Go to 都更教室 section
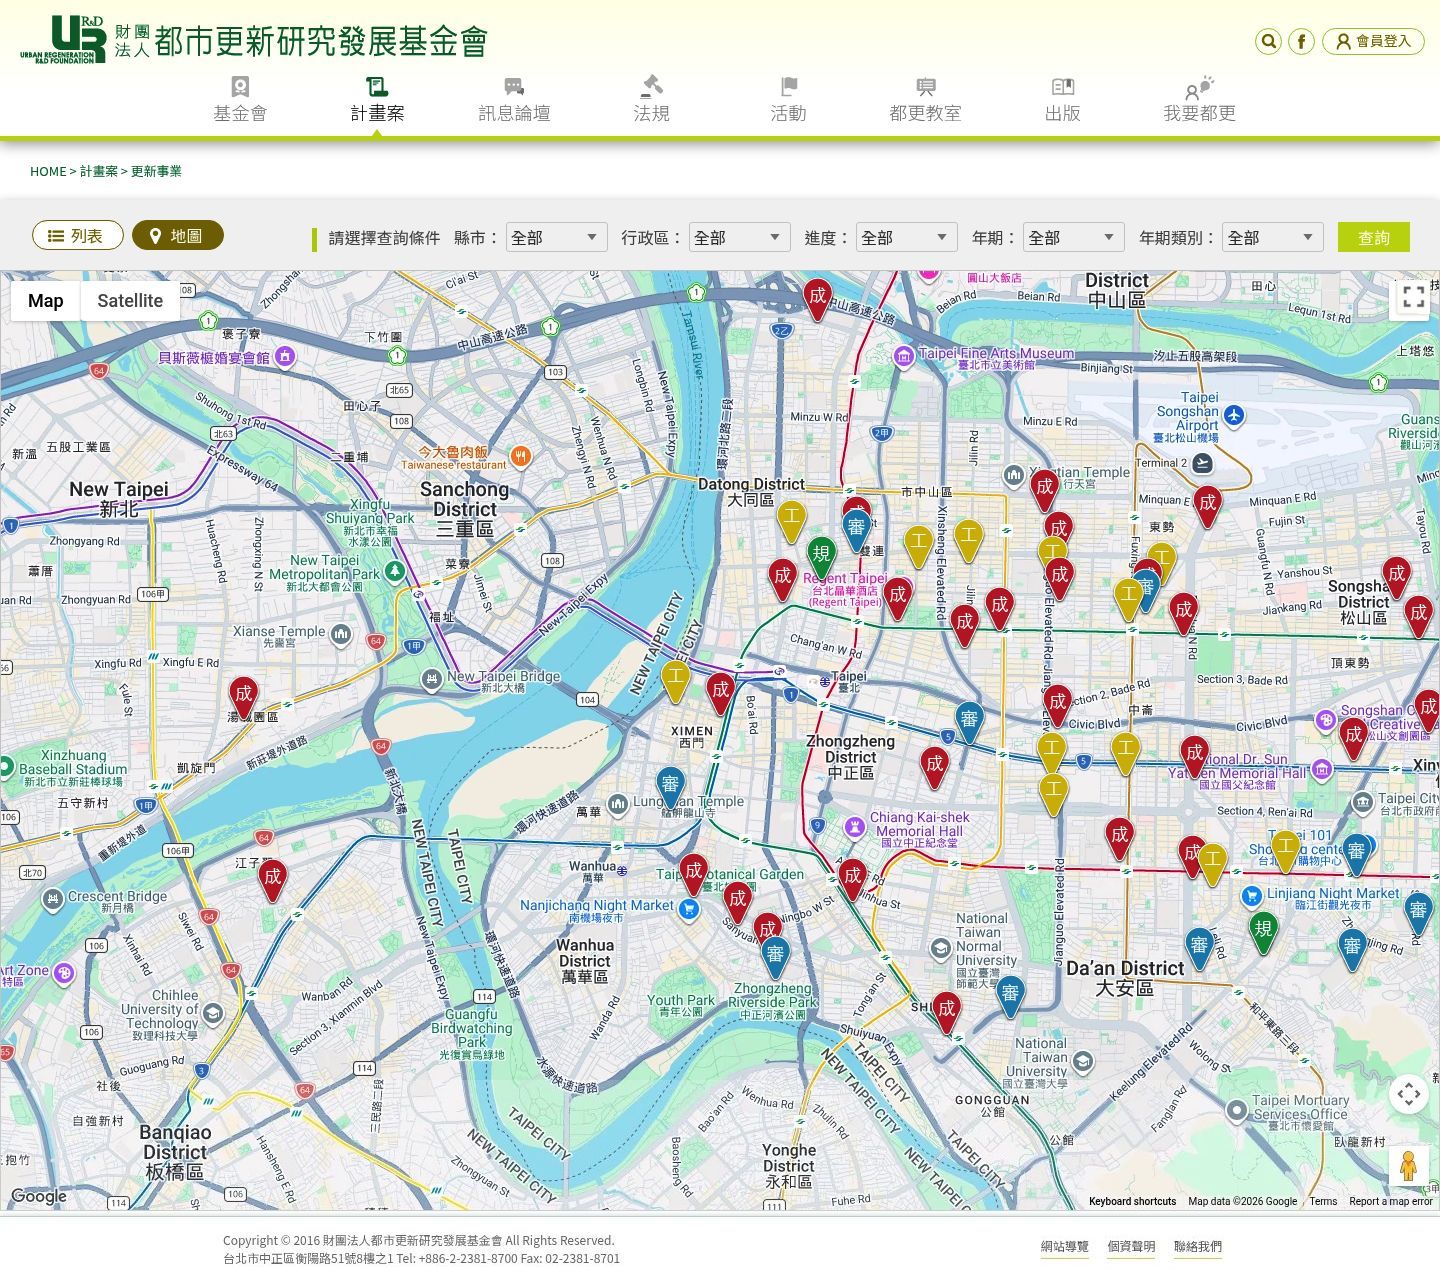The image size is (1440, 1283). (925, 100)
